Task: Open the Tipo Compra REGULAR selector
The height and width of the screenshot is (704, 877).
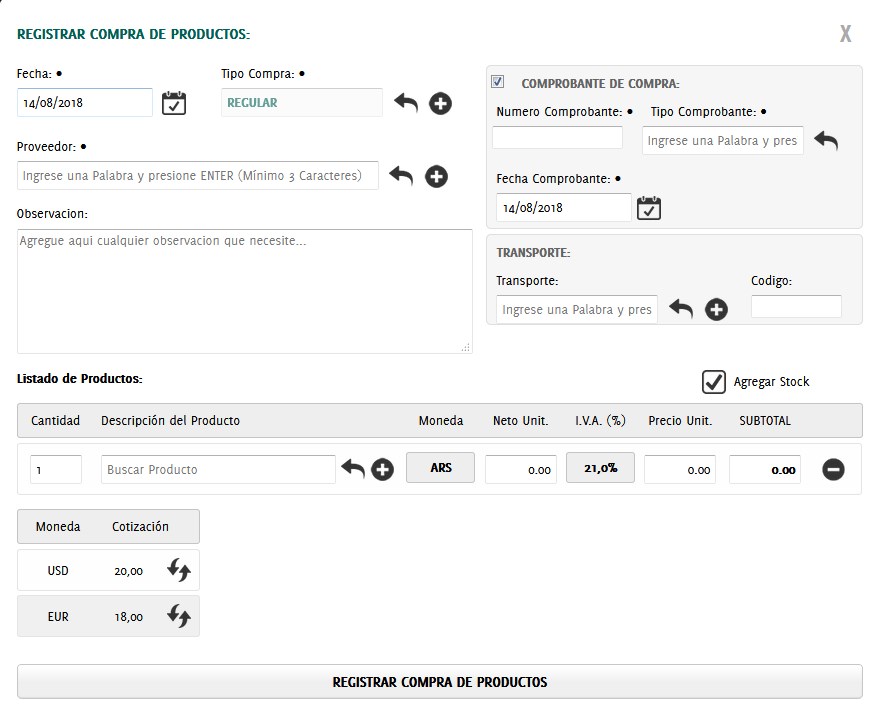Action: tap(301, 103)
